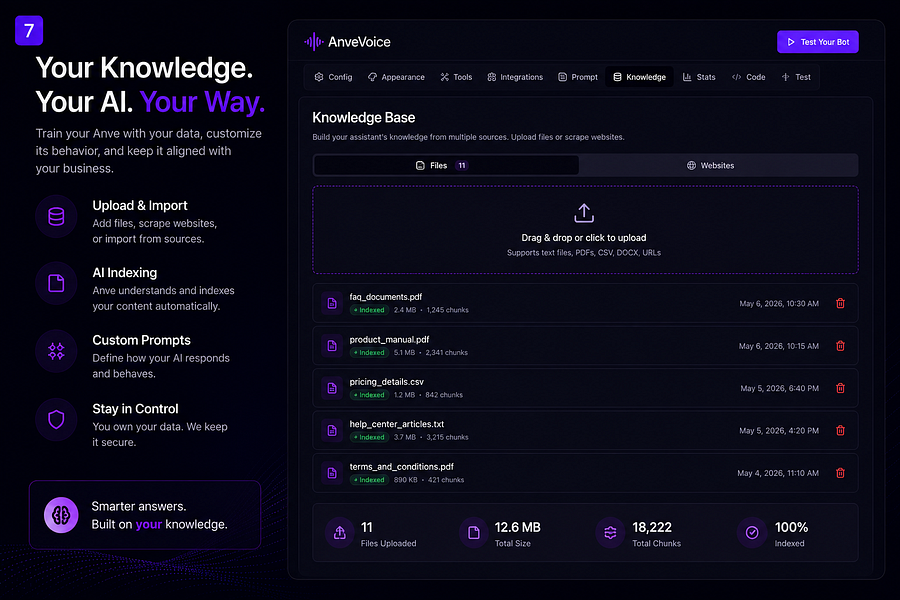This screenshot has width=900, height=600.
Task: Click the date May 5, 2026, 4:20 PM
Action: coord(779,431)
